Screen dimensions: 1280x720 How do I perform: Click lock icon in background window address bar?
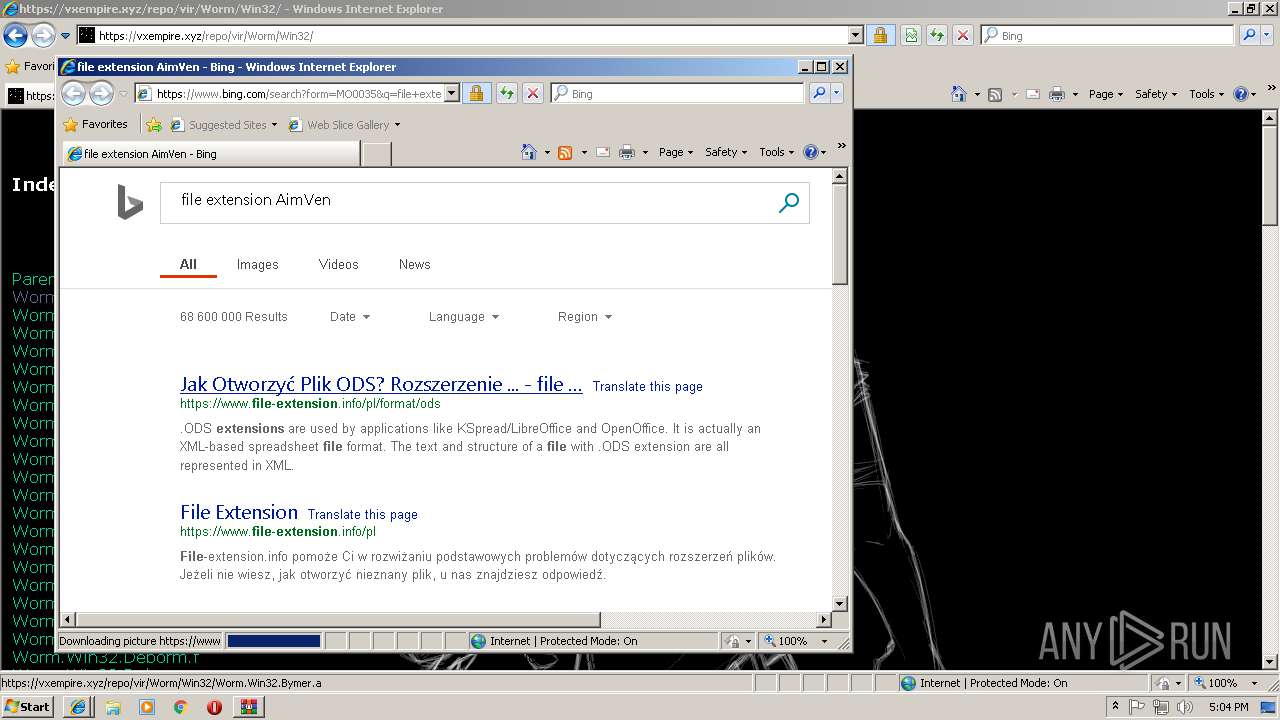click(880, 35)
